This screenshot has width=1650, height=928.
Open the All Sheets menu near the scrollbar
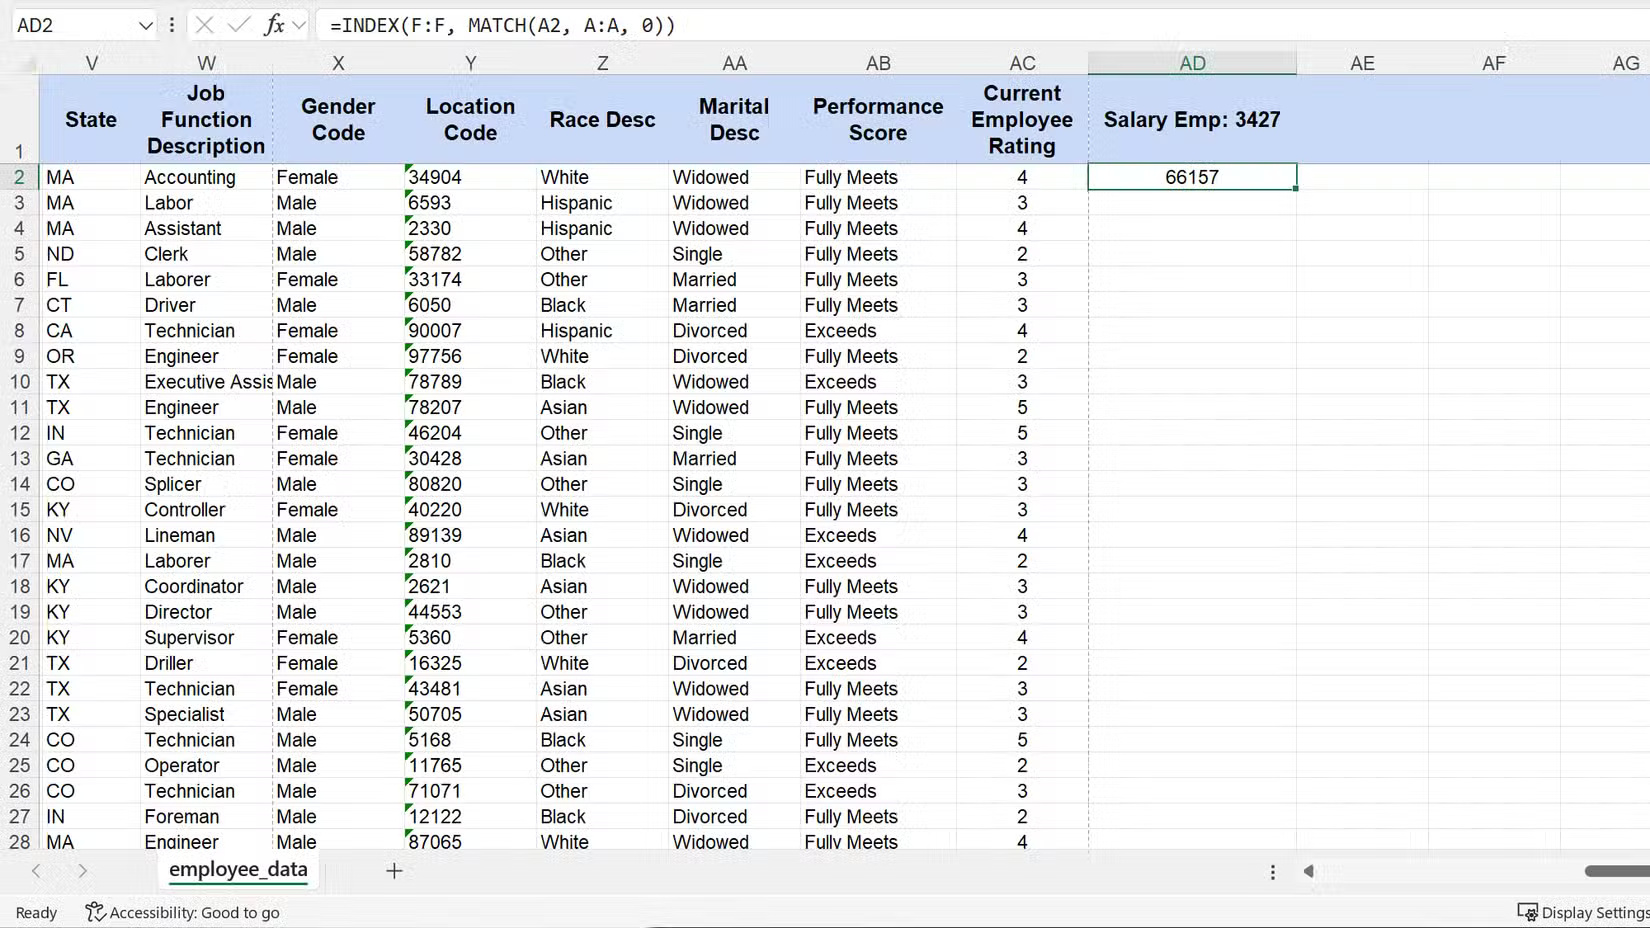coord(1272,871)
